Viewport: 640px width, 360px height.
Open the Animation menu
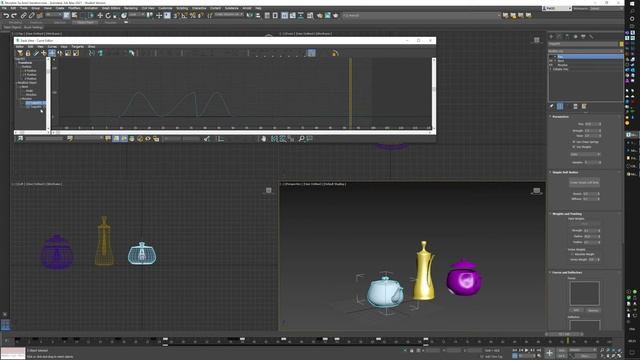click(x=91, y=8)
